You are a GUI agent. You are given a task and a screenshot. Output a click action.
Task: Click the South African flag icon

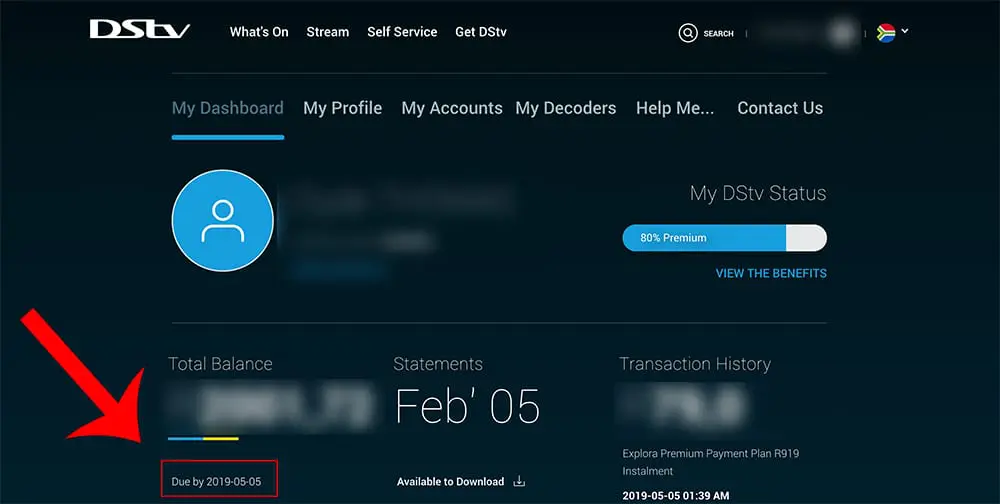coord(886,33)
